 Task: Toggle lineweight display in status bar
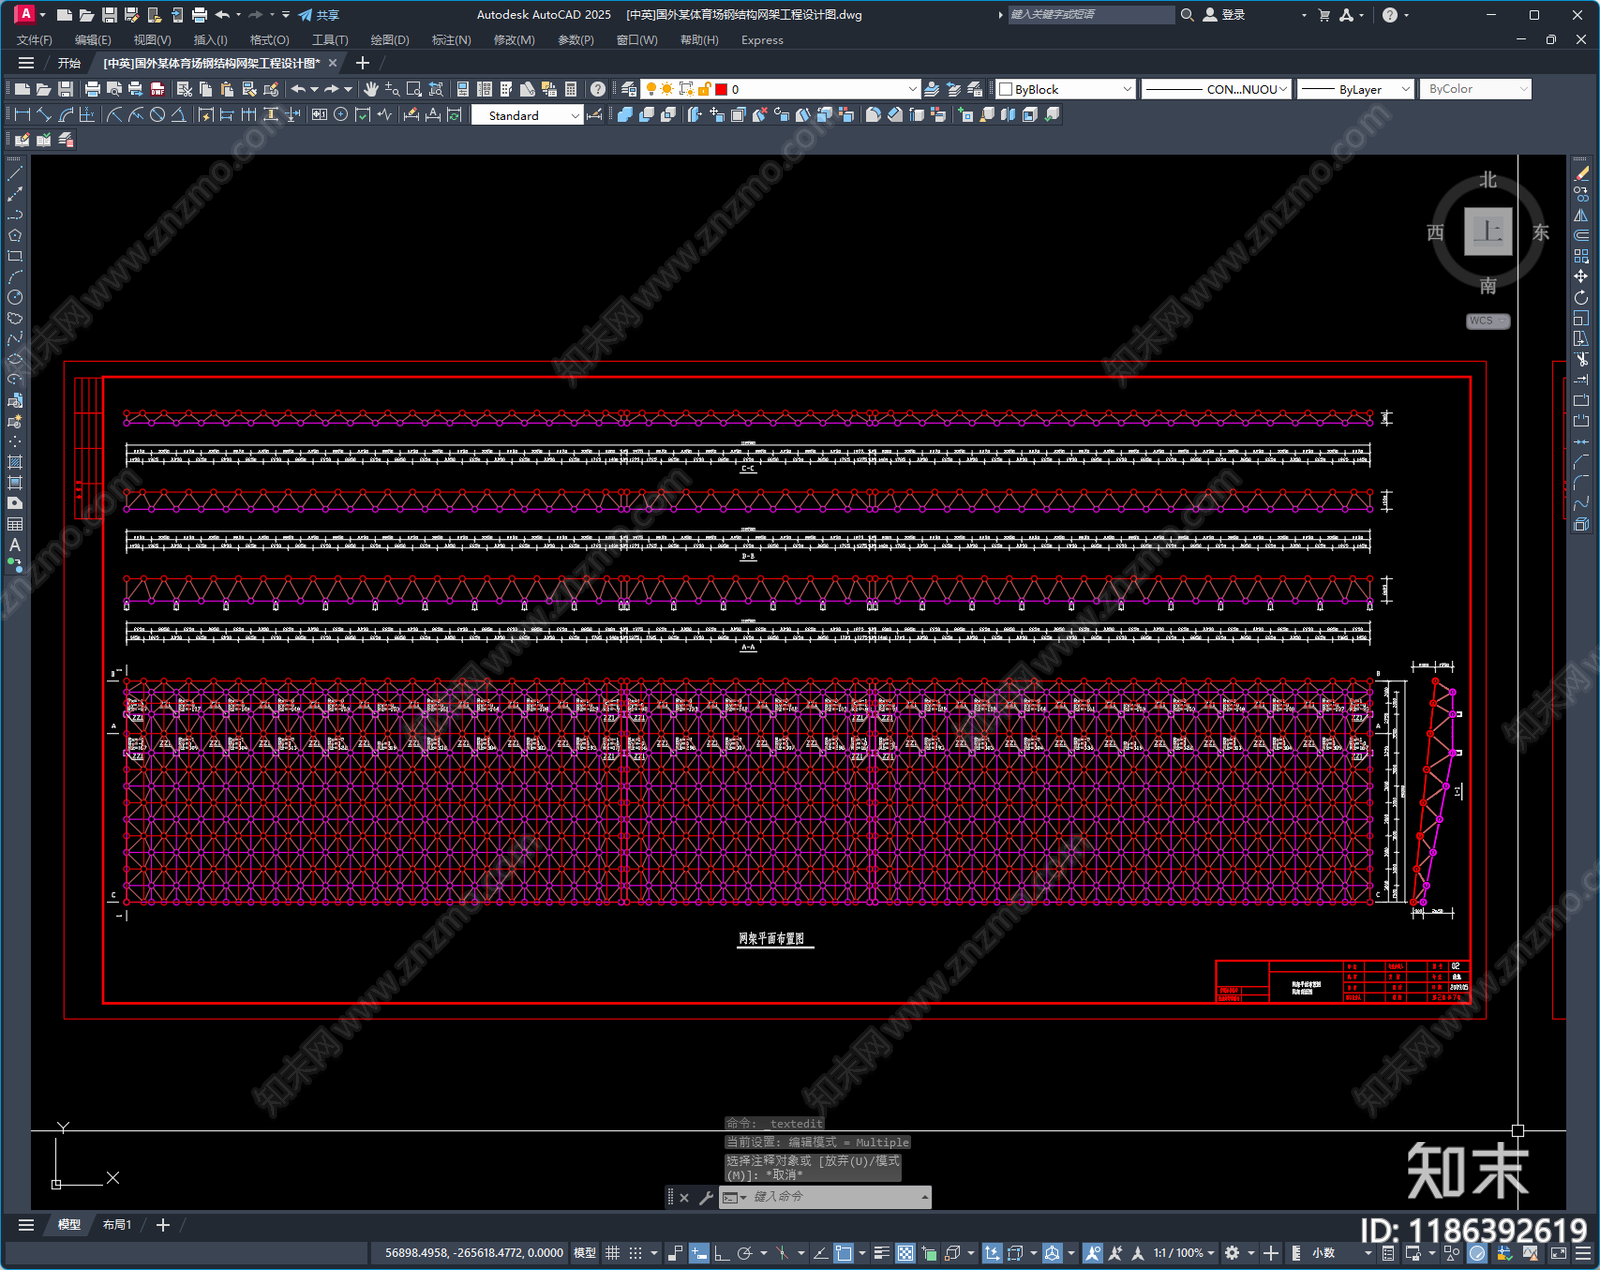(x=882, y=1253)
